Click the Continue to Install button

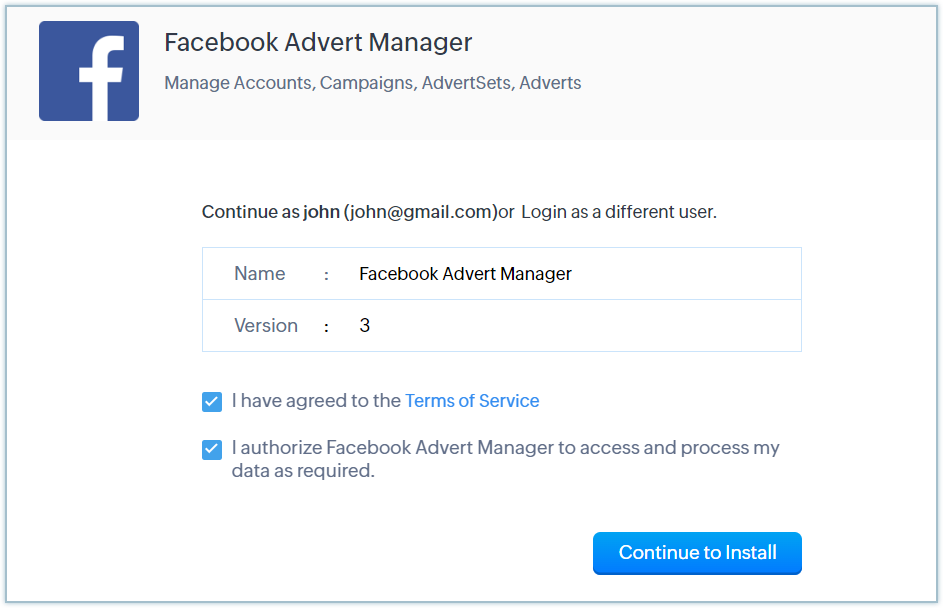coord(697,553)
